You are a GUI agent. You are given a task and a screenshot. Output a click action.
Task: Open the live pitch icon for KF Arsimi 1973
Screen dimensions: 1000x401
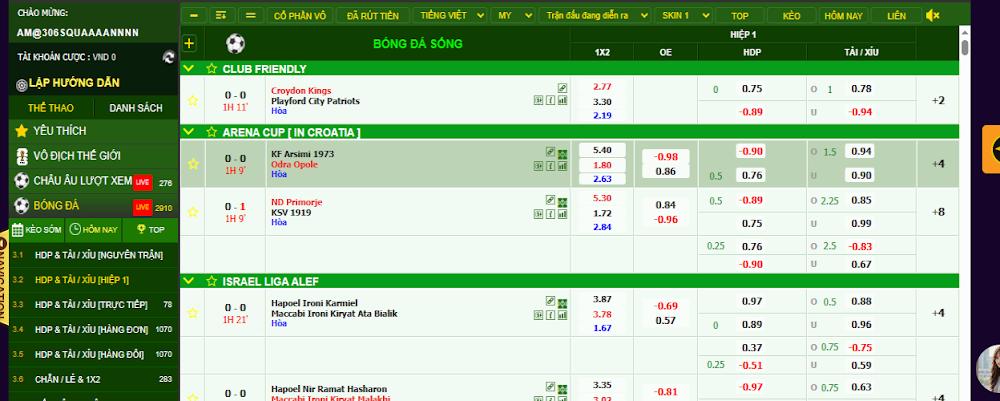(x=562, y=154)
